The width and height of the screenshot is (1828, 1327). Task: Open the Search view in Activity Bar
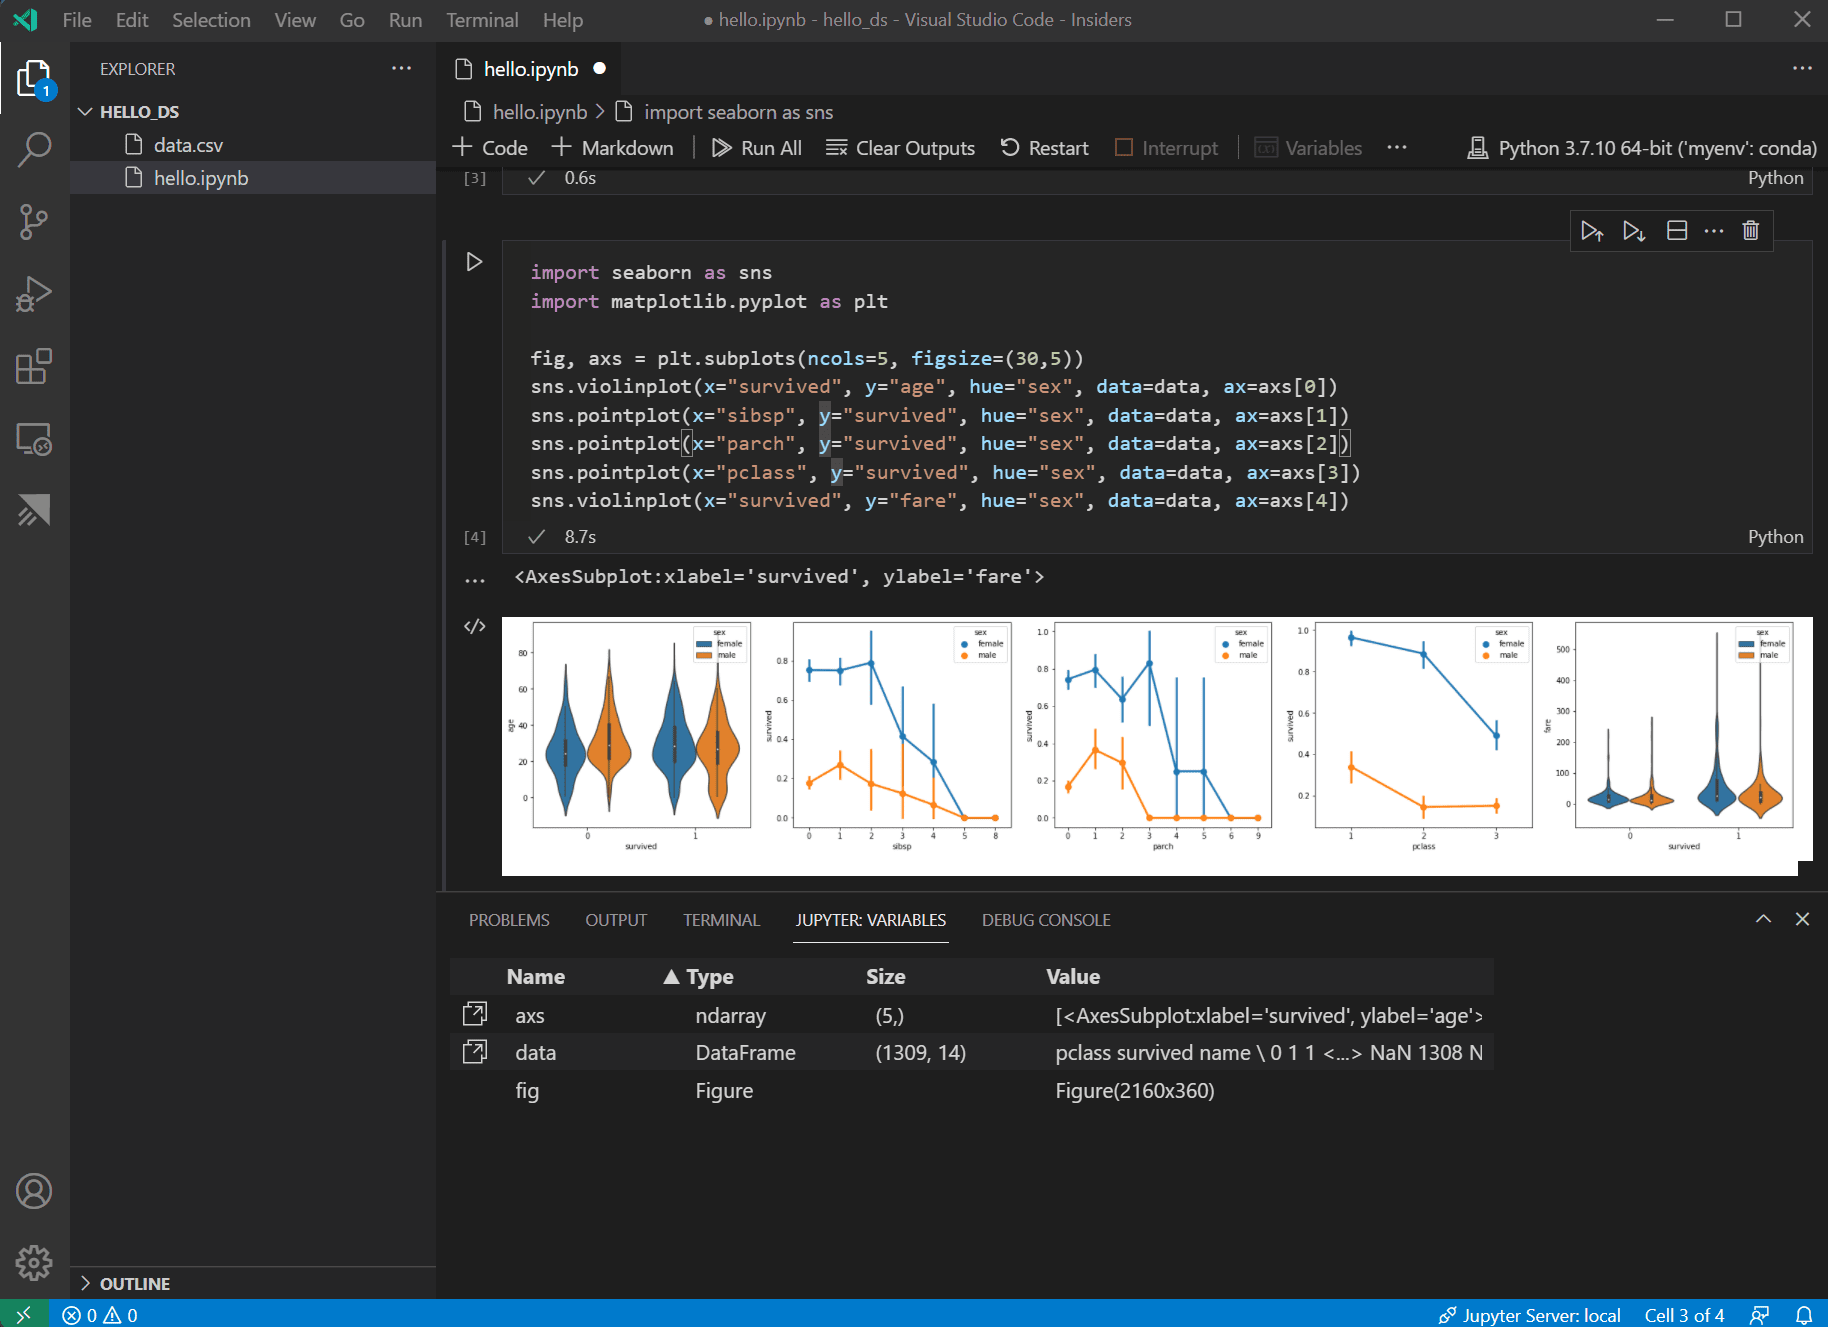34,148
